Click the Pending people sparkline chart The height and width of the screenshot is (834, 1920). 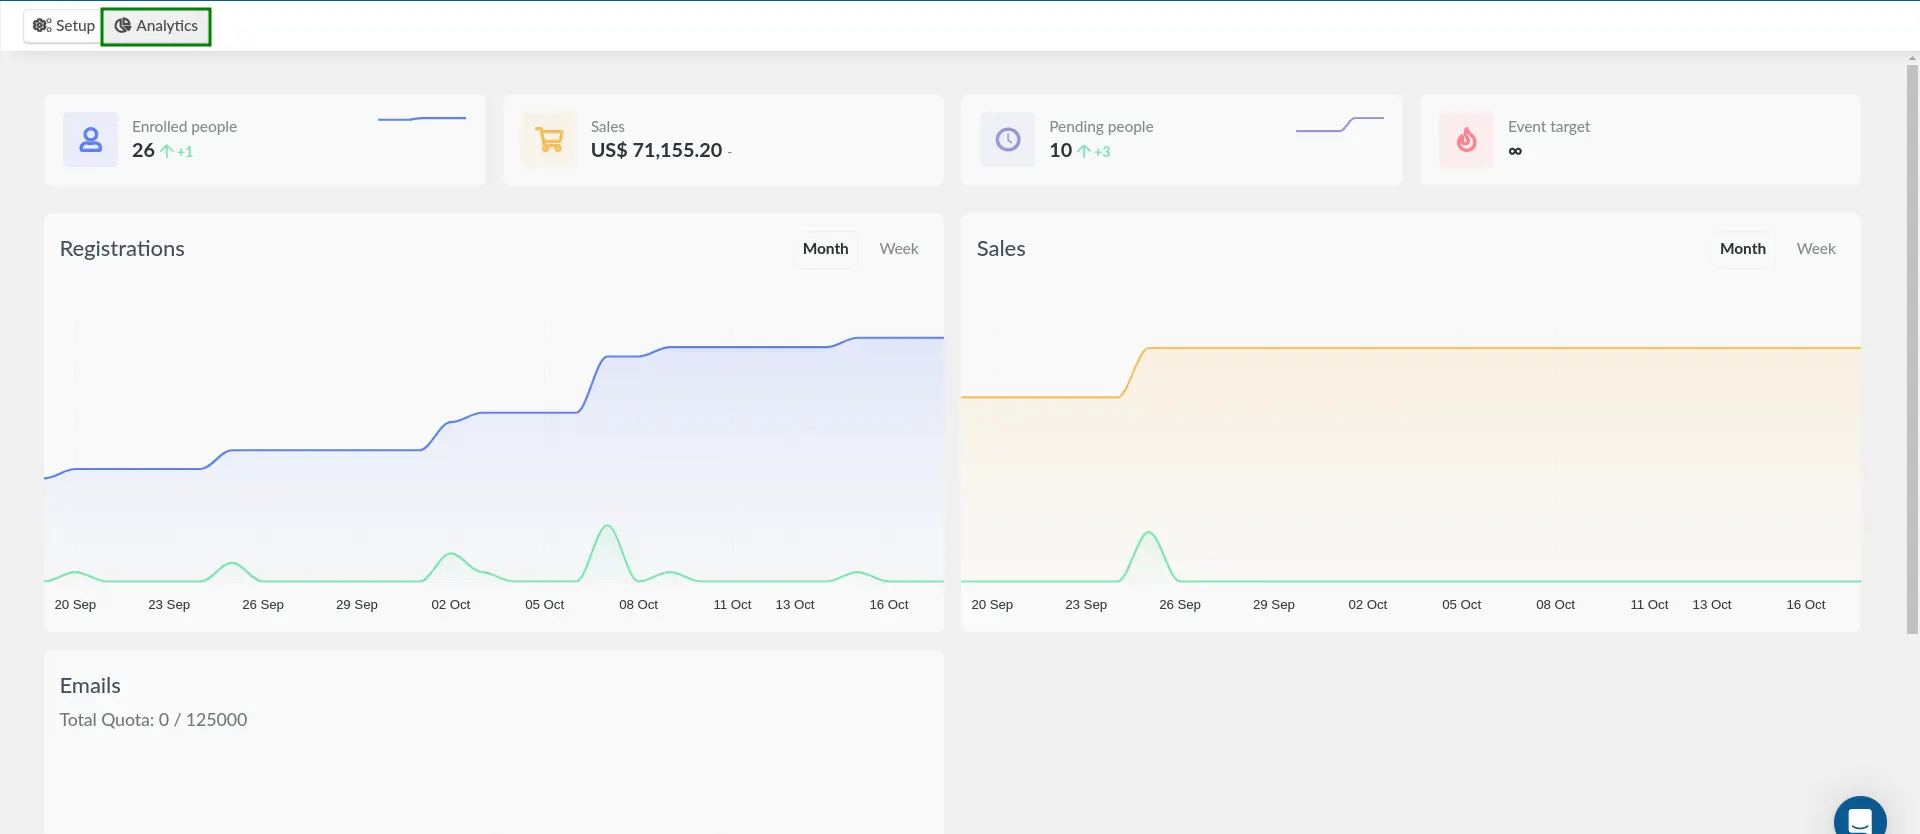1340,124
